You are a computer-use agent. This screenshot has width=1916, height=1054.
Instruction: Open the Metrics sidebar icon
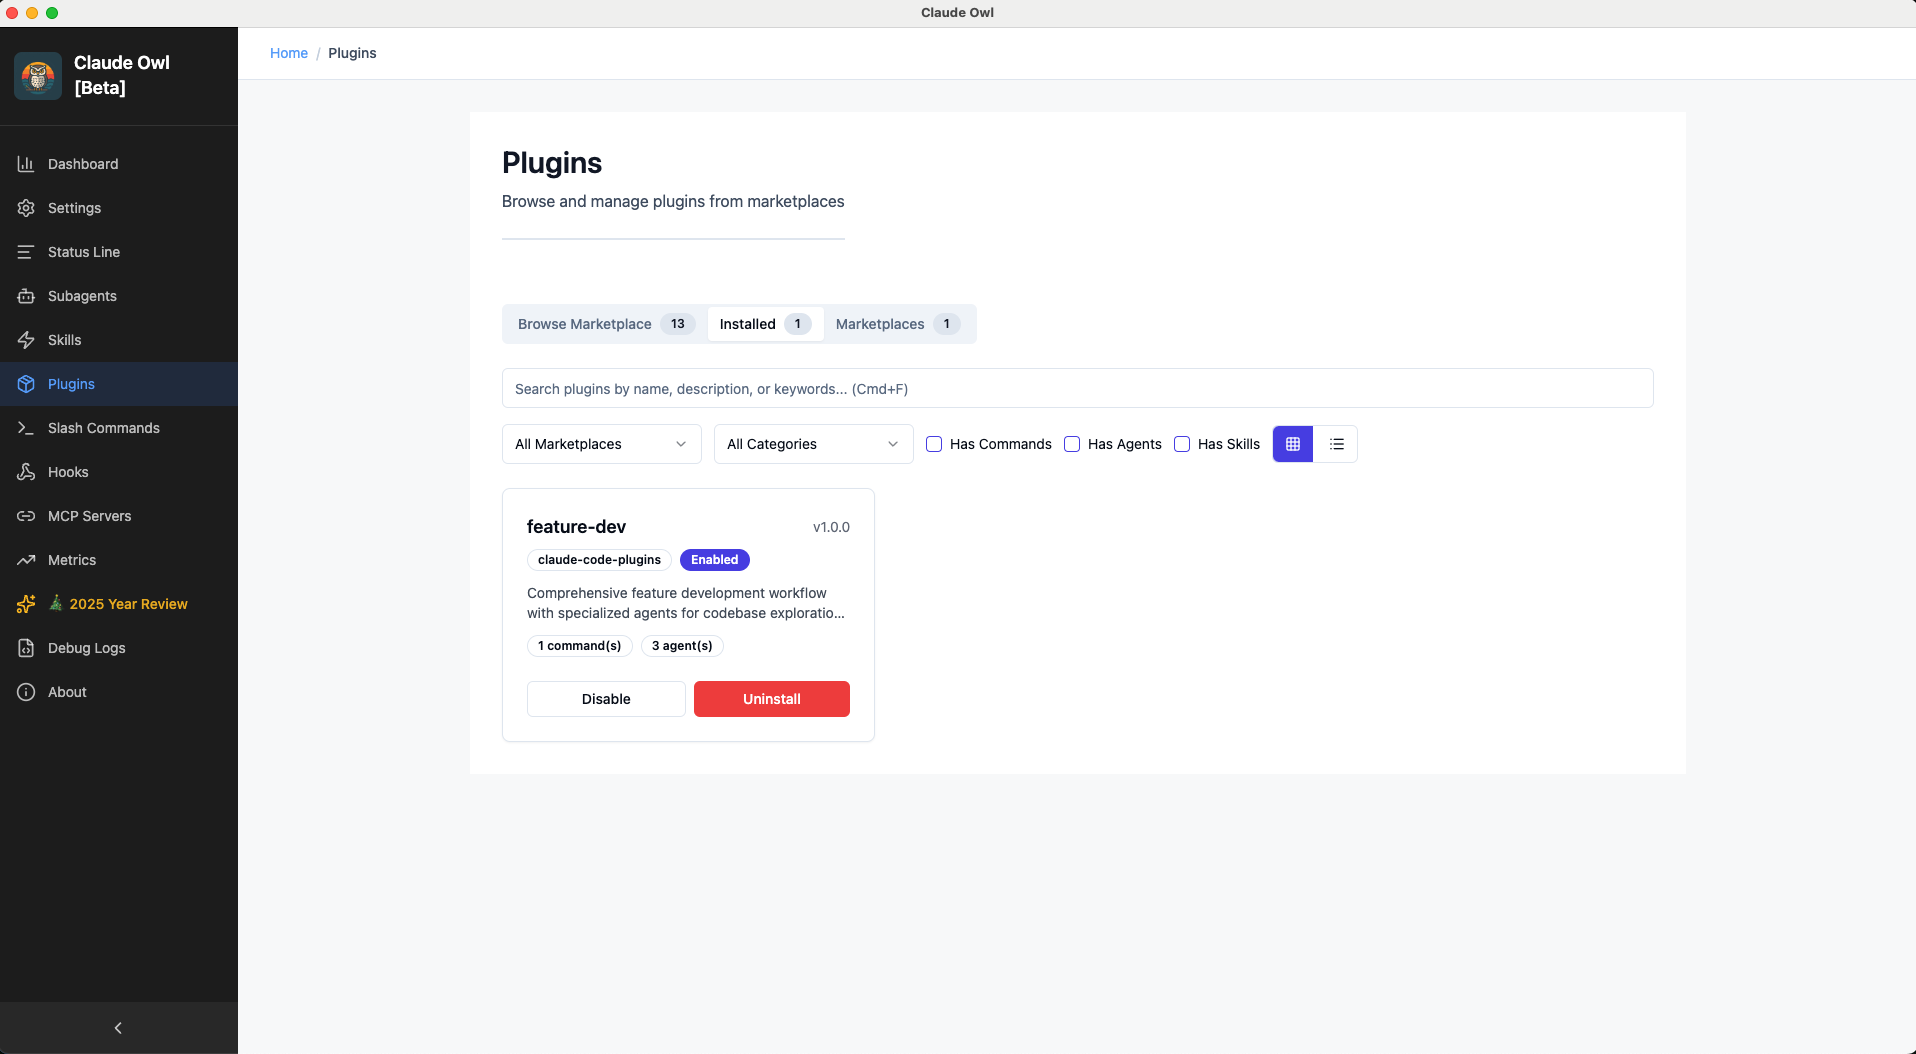[25, 560]
